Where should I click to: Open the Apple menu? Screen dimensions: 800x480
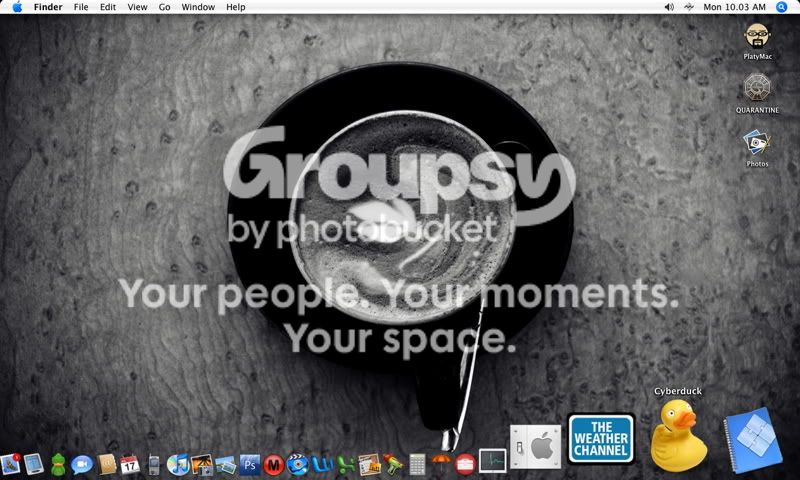point(17,7)
